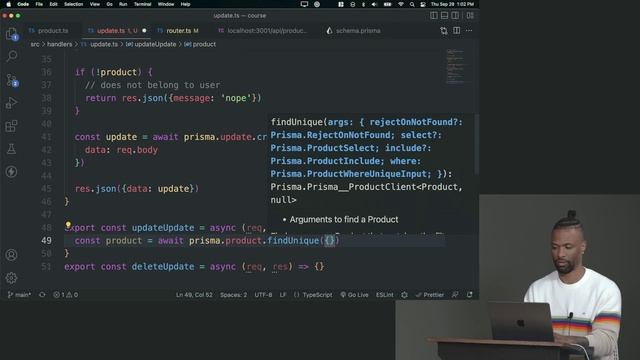This screenshot has width=640, height=360.
Task: Open src breadcrumb dropdown
Action: pos(35,44)
